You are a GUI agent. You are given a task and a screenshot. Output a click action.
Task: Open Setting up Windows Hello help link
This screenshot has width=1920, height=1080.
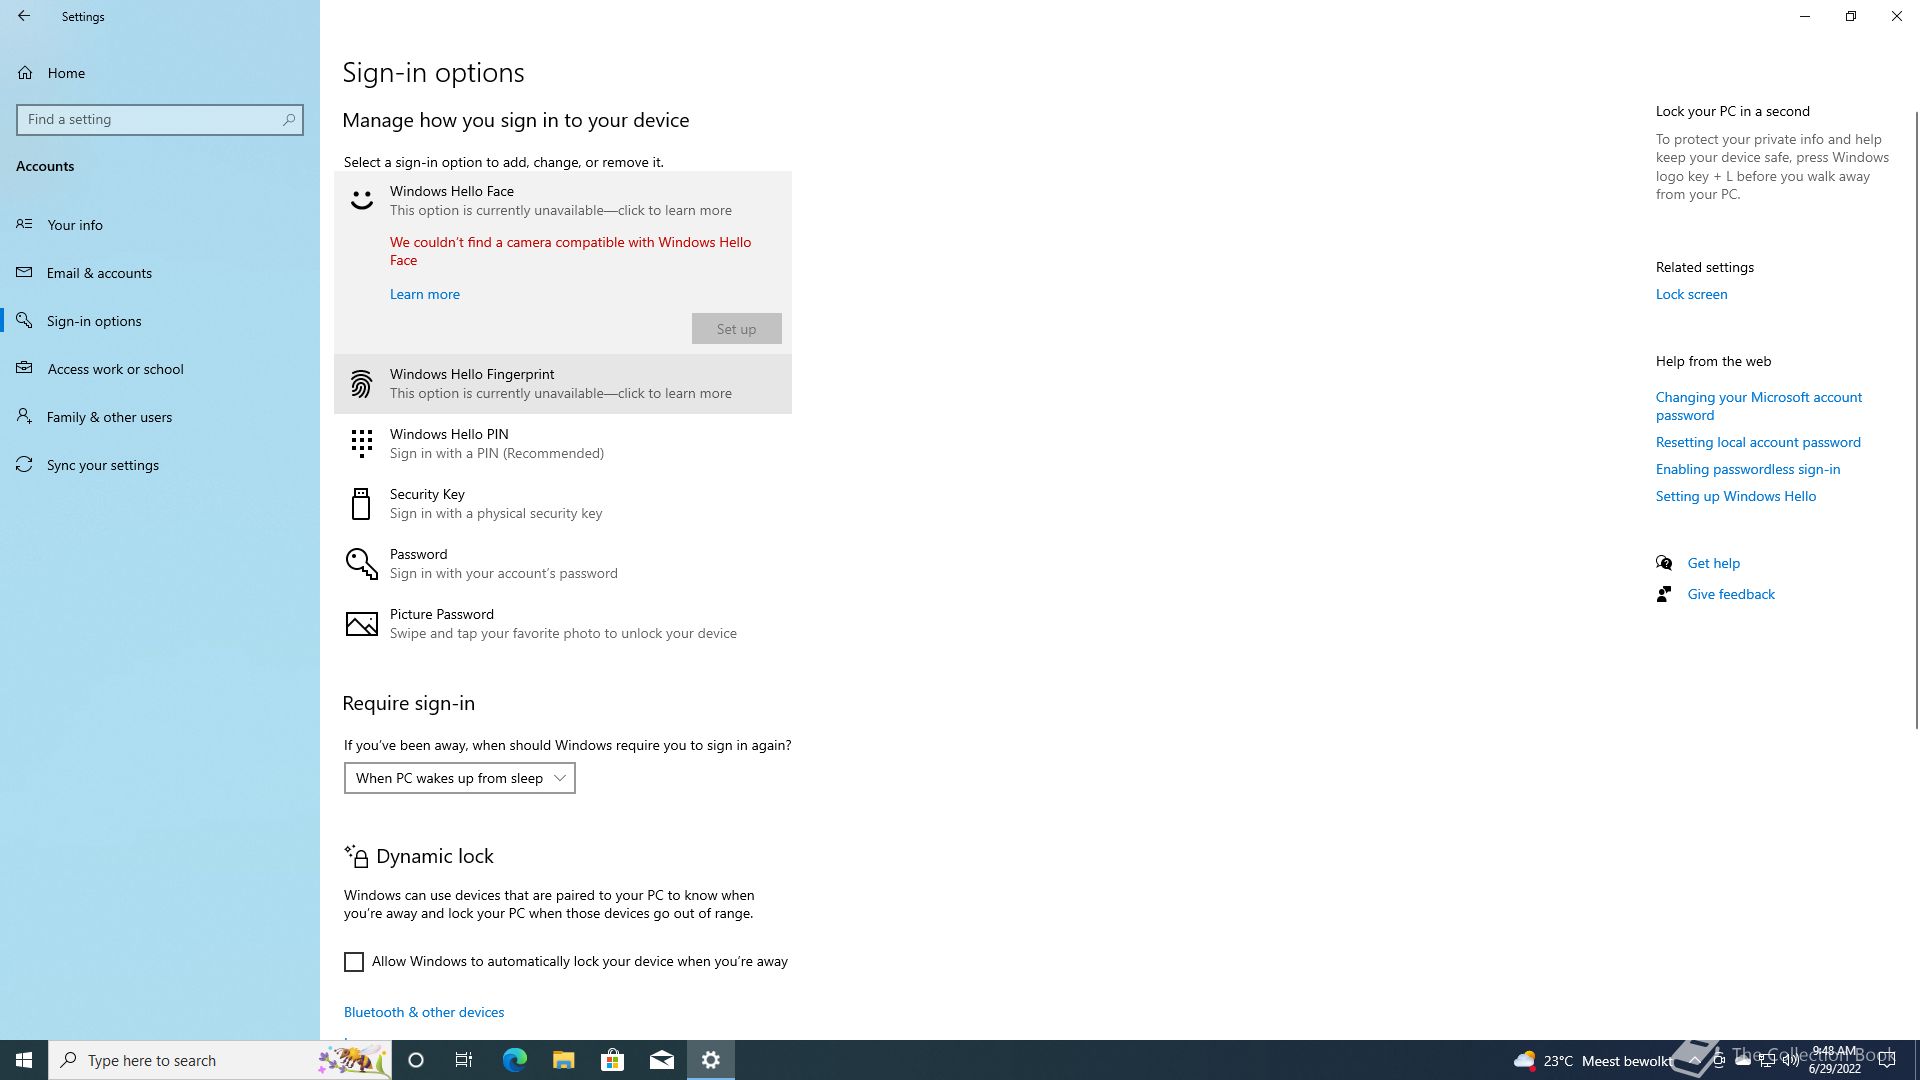click(x=1735, y=496)
